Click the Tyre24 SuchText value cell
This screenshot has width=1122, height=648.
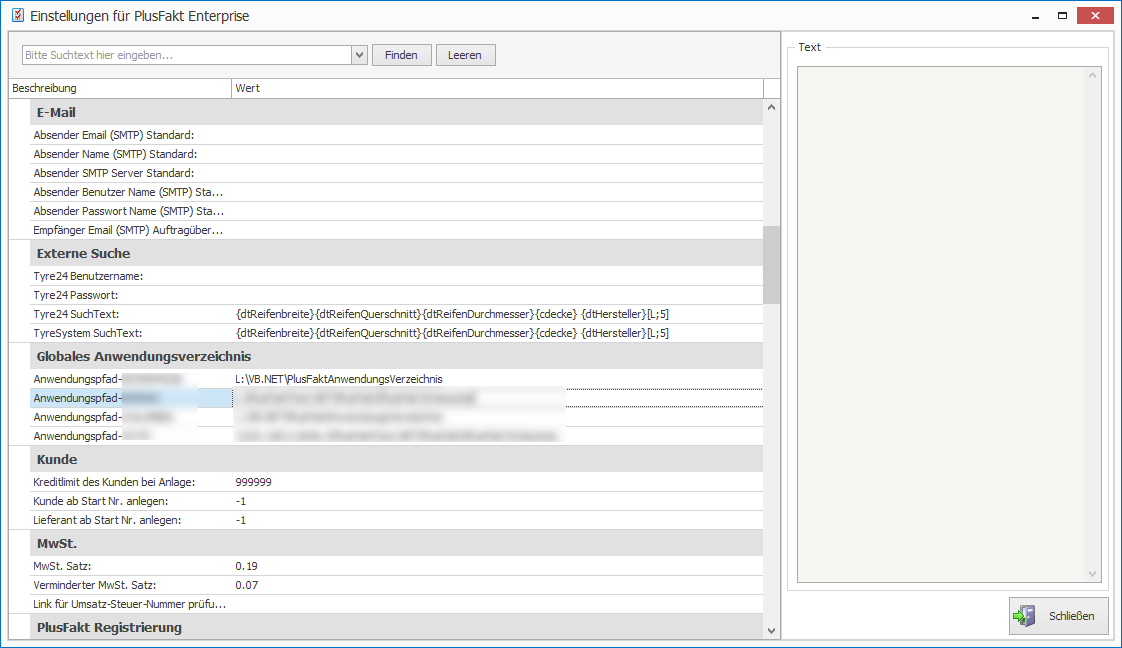pos(497,314)
